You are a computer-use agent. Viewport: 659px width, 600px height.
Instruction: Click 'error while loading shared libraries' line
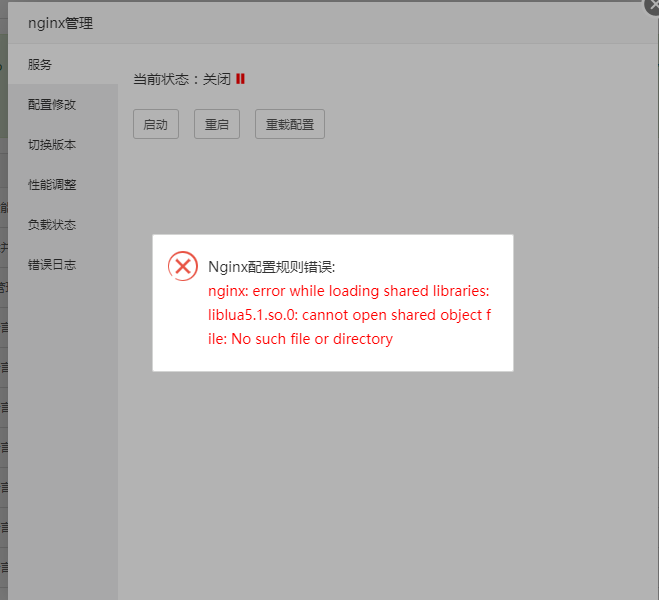pyautogui.click(x=348, y=291)
